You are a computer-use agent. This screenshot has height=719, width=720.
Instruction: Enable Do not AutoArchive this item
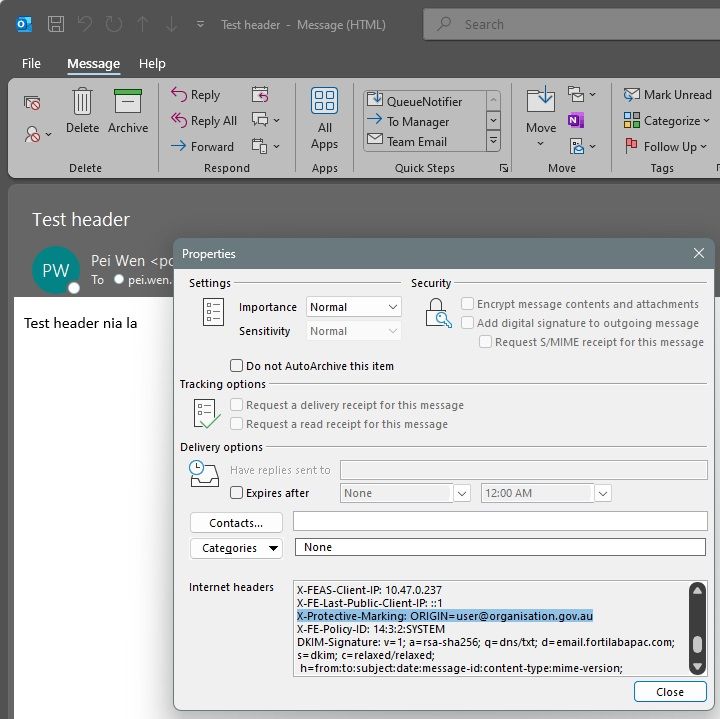point(237,366)
